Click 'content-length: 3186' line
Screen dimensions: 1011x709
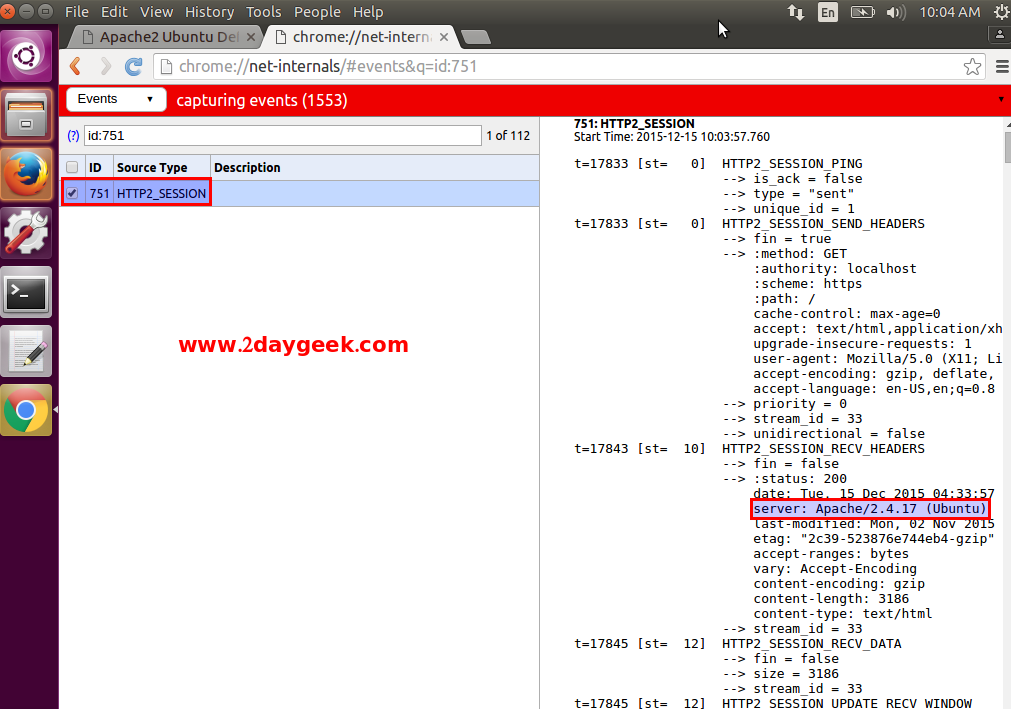(x=831, y=599)
